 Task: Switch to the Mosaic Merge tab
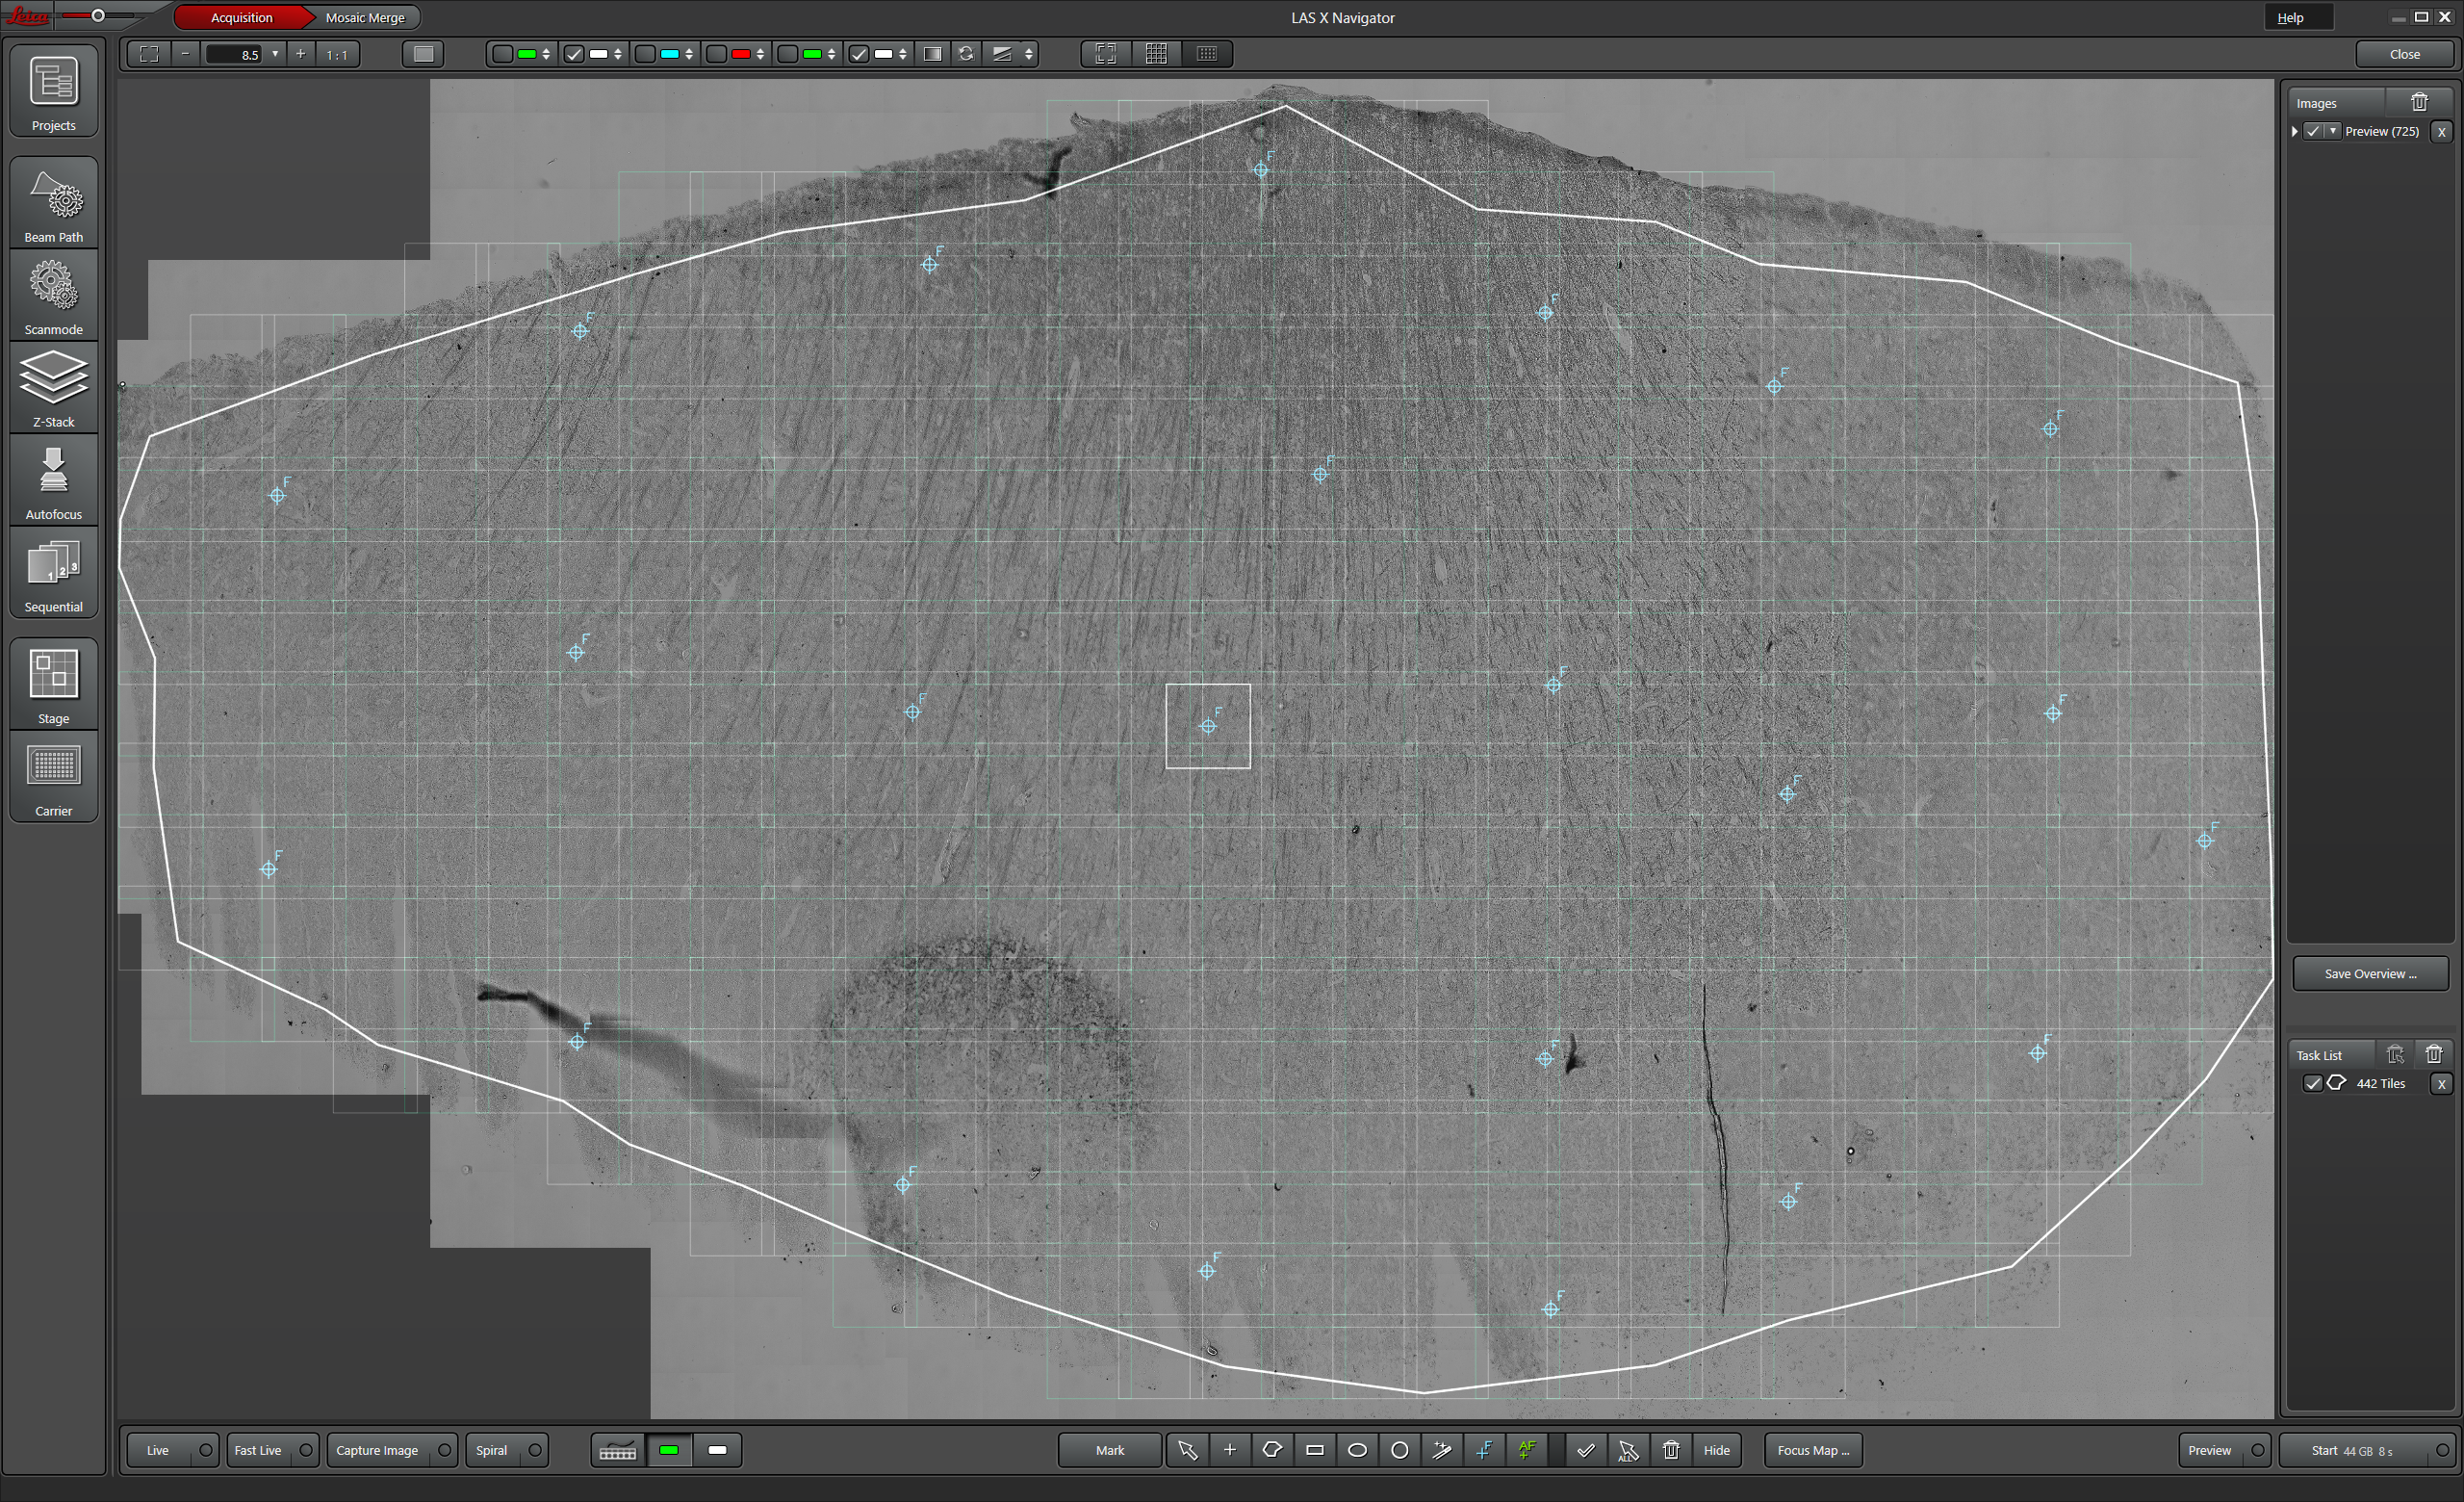(365, 17)
